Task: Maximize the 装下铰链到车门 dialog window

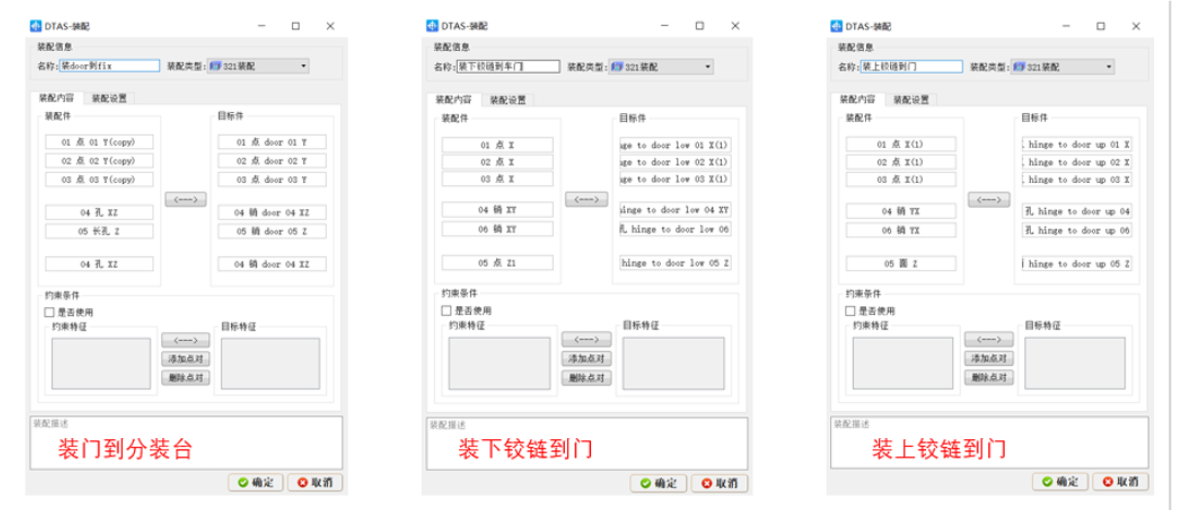Action: 699,26
